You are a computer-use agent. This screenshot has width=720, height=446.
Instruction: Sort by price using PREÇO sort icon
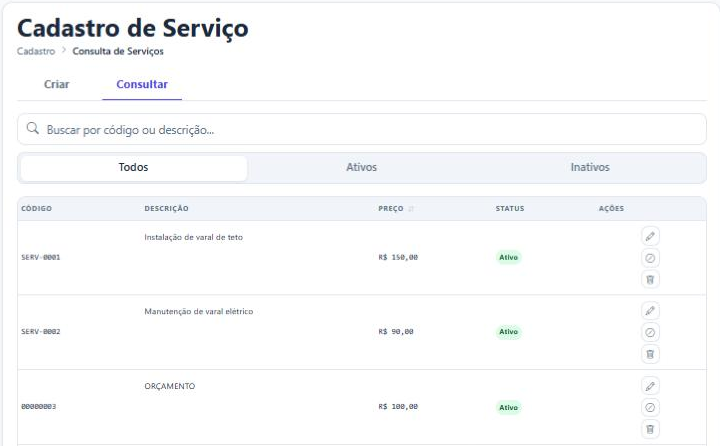click(411, 209)
